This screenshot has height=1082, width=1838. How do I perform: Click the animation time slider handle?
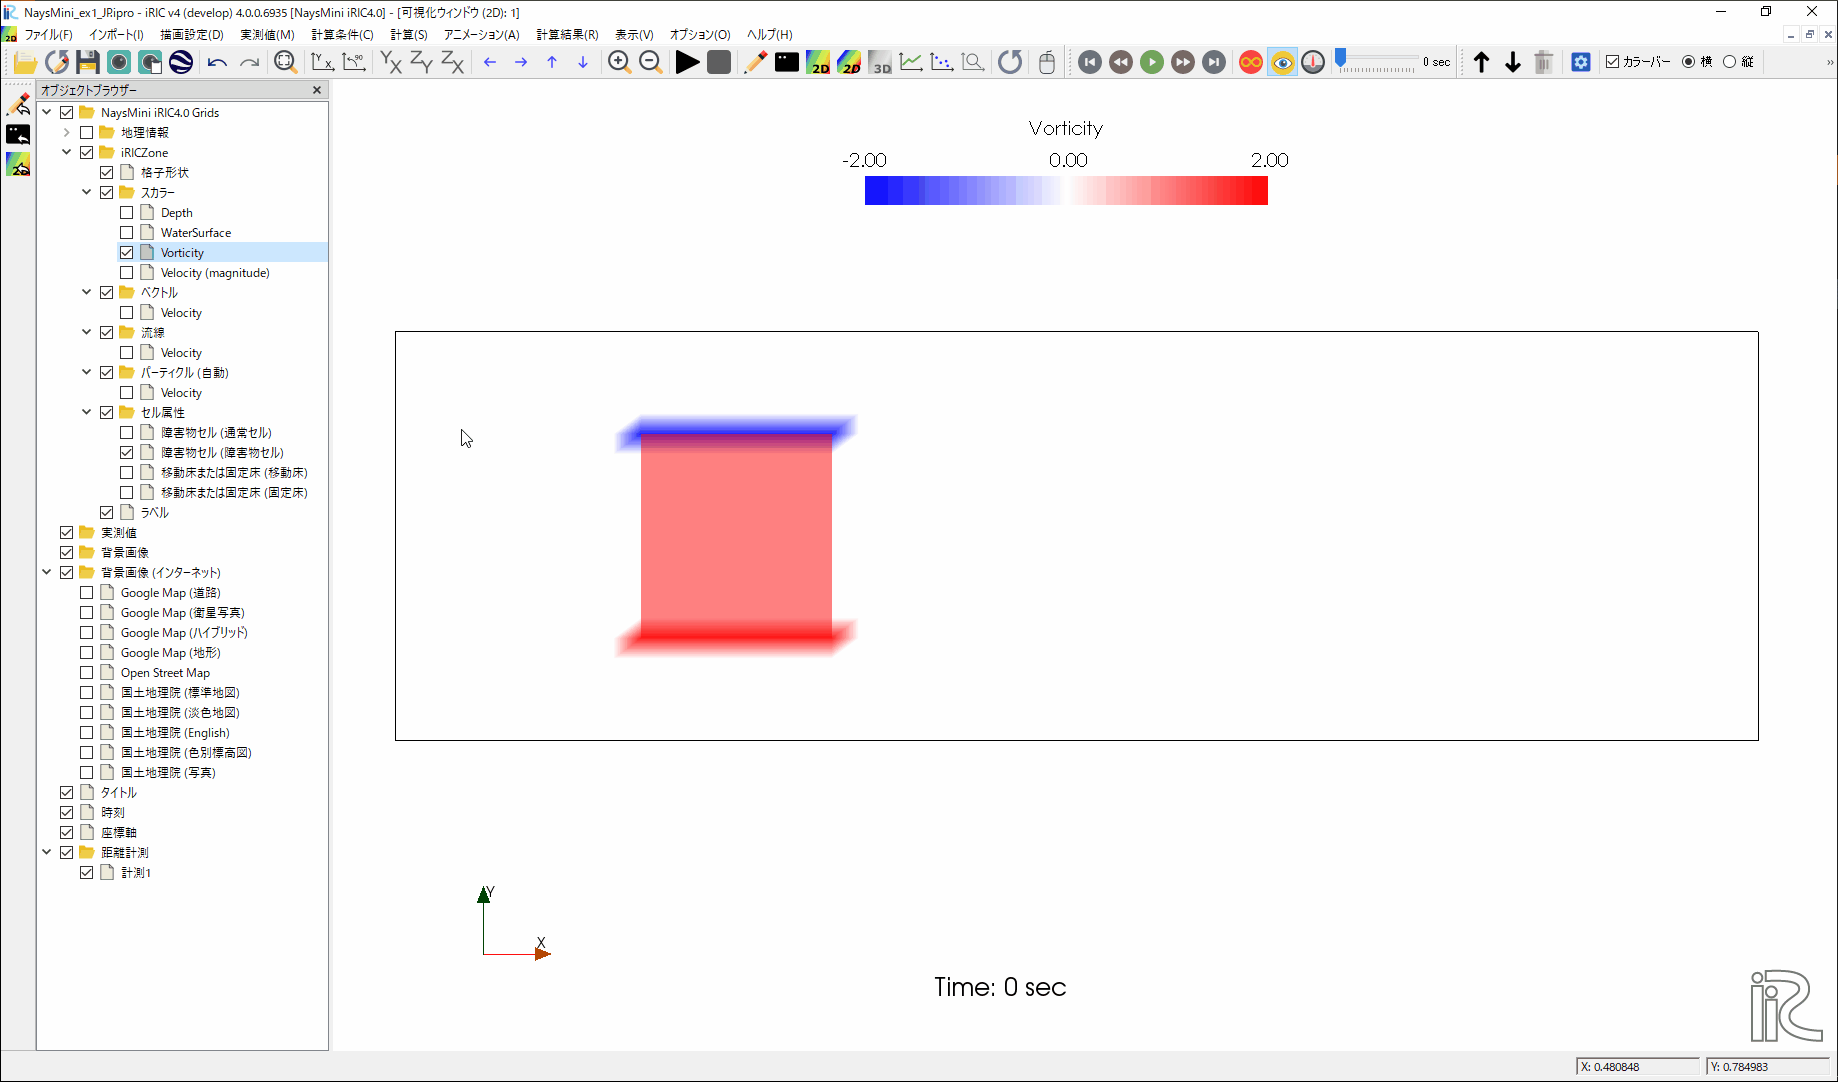(x=1341, y=58)
